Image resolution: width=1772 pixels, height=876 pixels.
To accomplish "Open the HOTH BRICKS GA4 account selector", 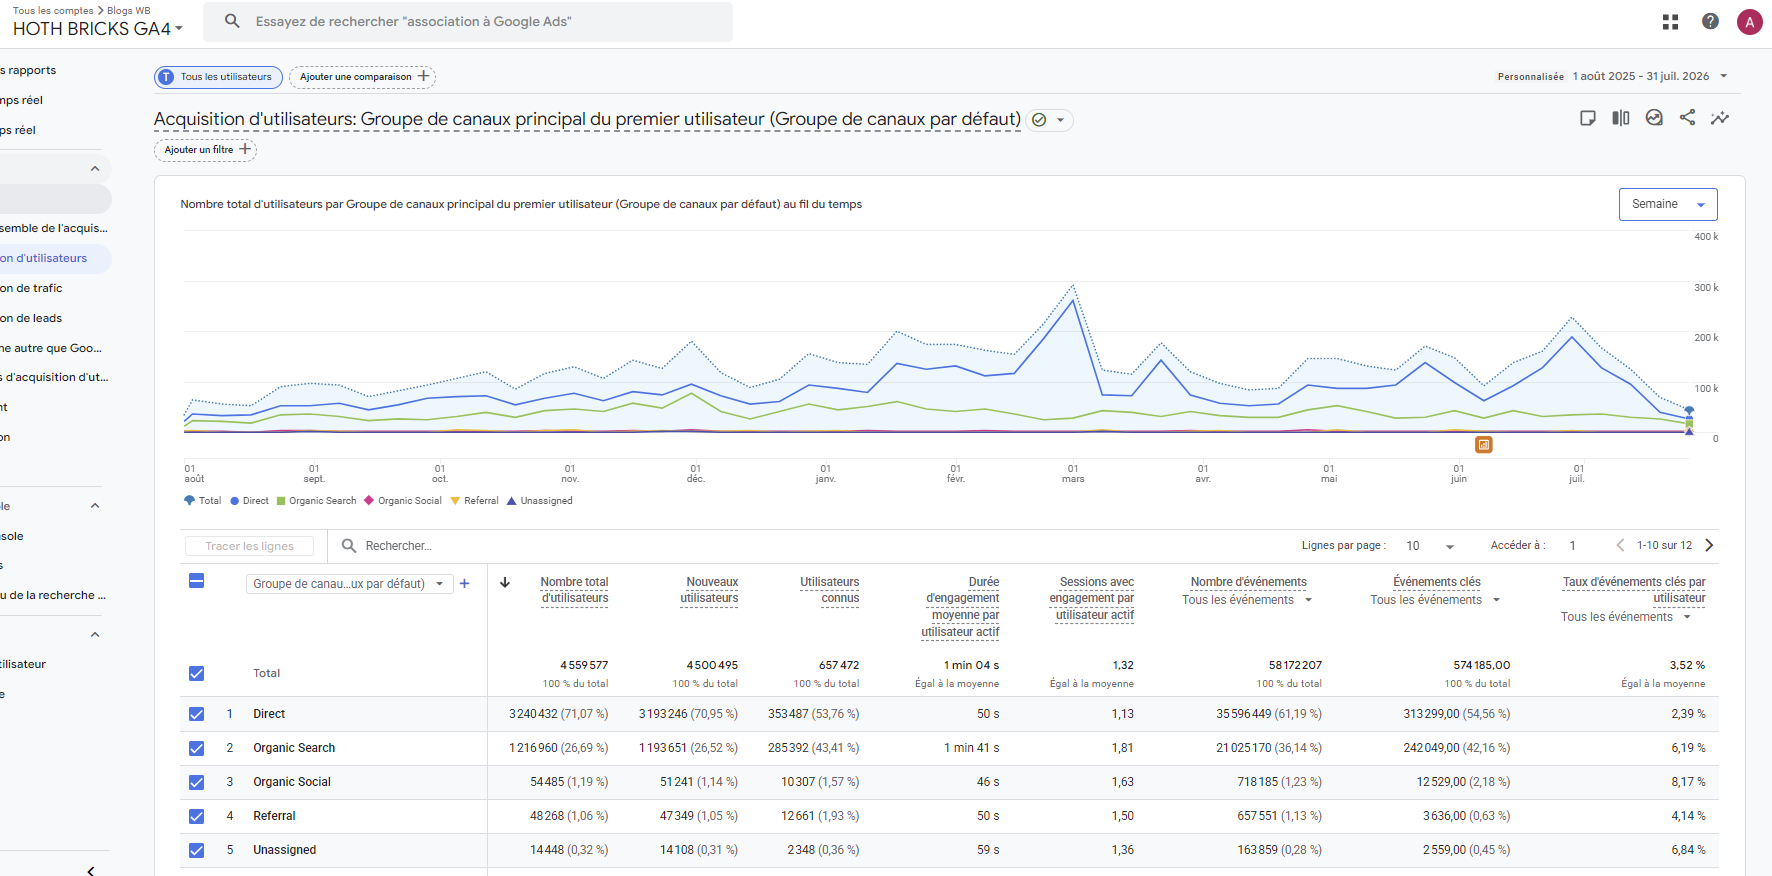I will (98, 29).
